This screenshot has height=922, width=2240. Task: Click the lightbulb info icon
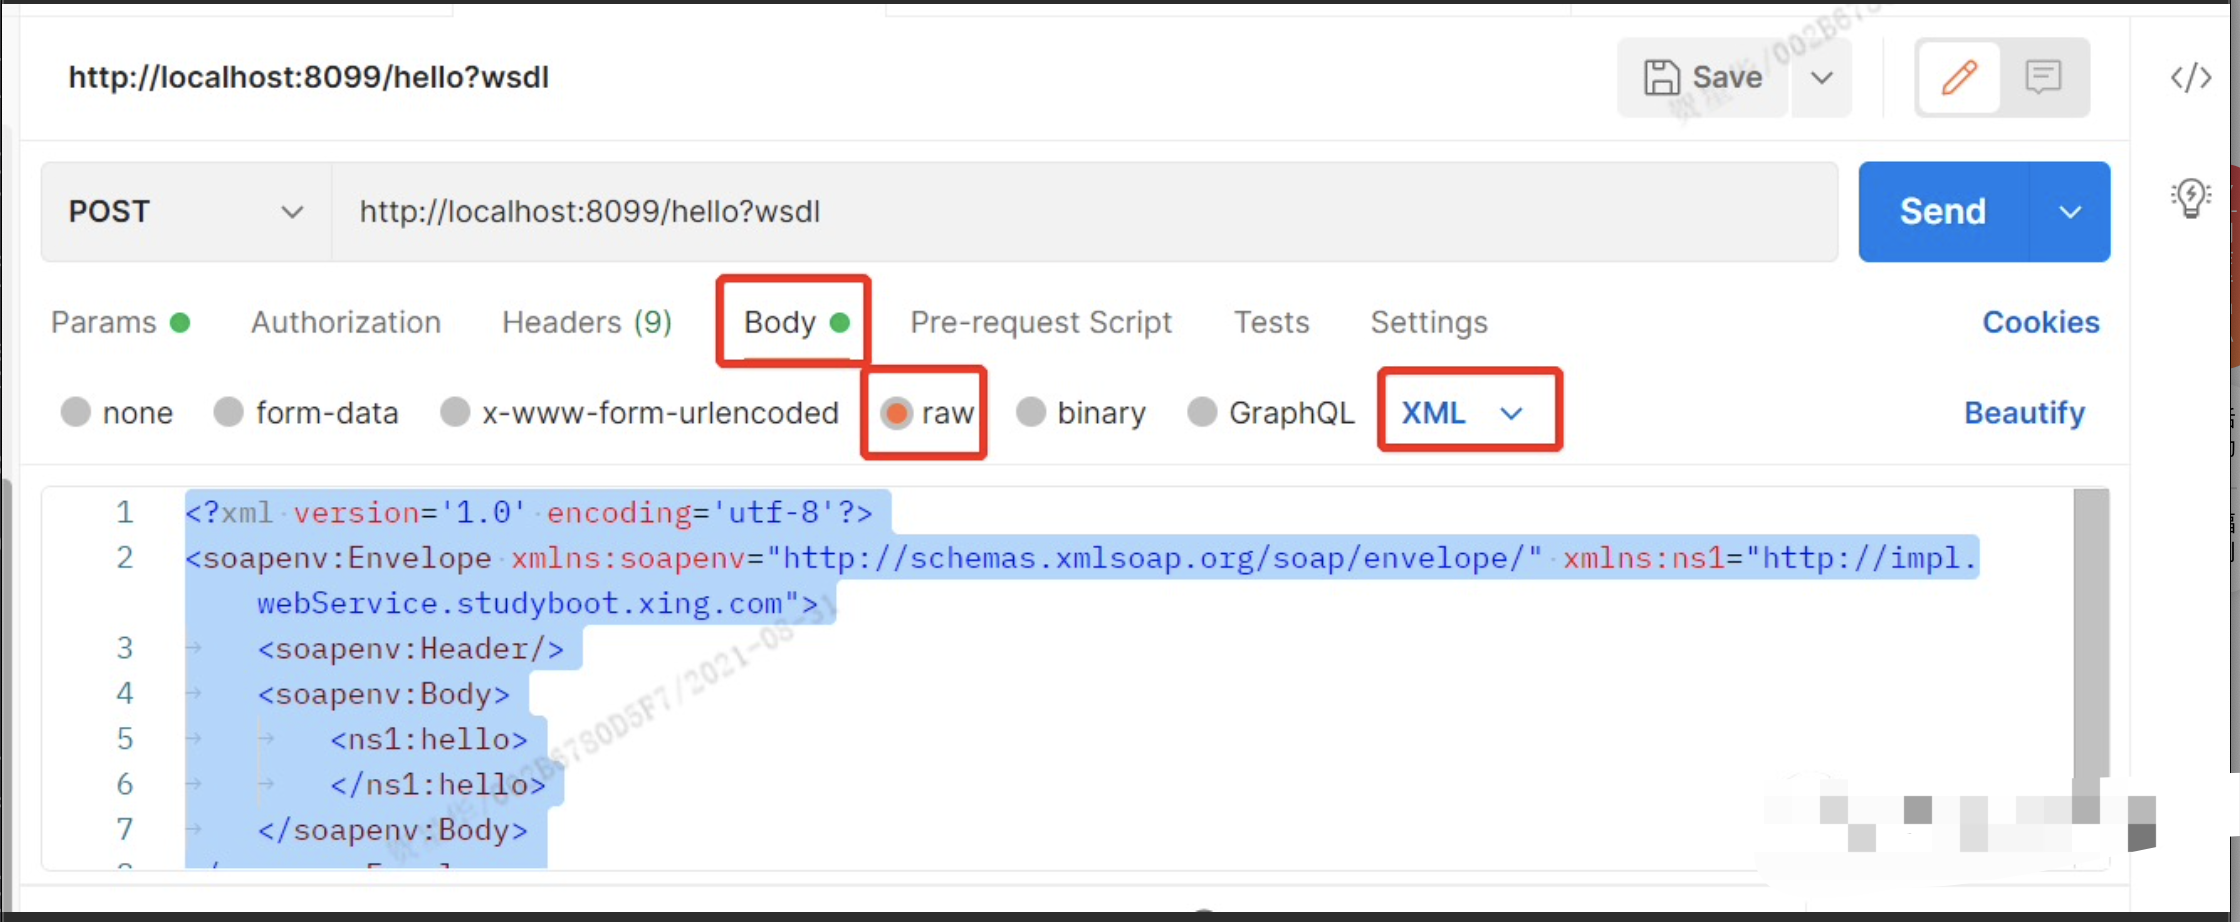click(2190, 198)
